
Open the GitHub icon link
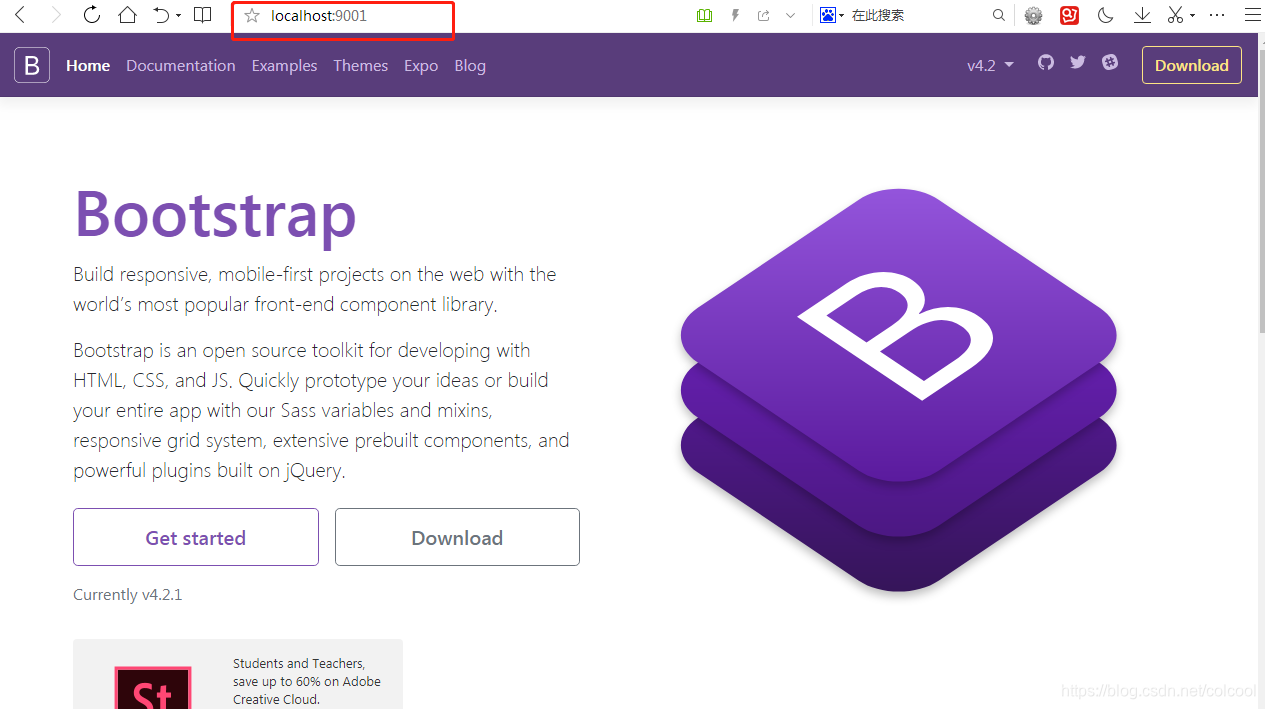point(1046,62)
